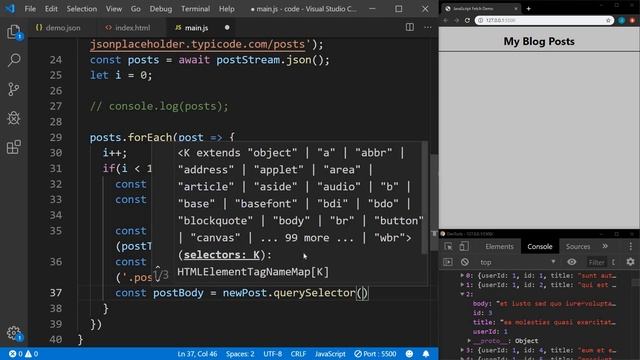This screenshot has width=640, height=360.
Task: Expand console object entry 3
Action: [x=462, y=350]
